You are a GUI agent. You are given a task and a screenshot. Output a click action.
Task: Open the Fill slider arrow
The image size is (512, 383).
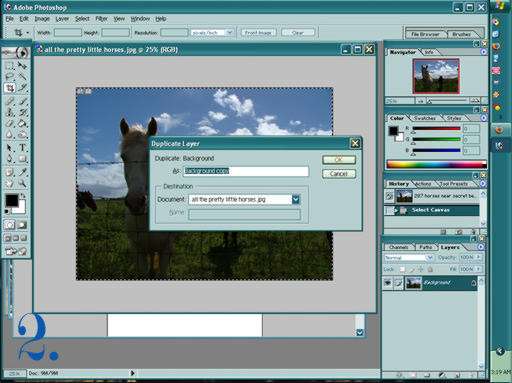pos(478,269)
